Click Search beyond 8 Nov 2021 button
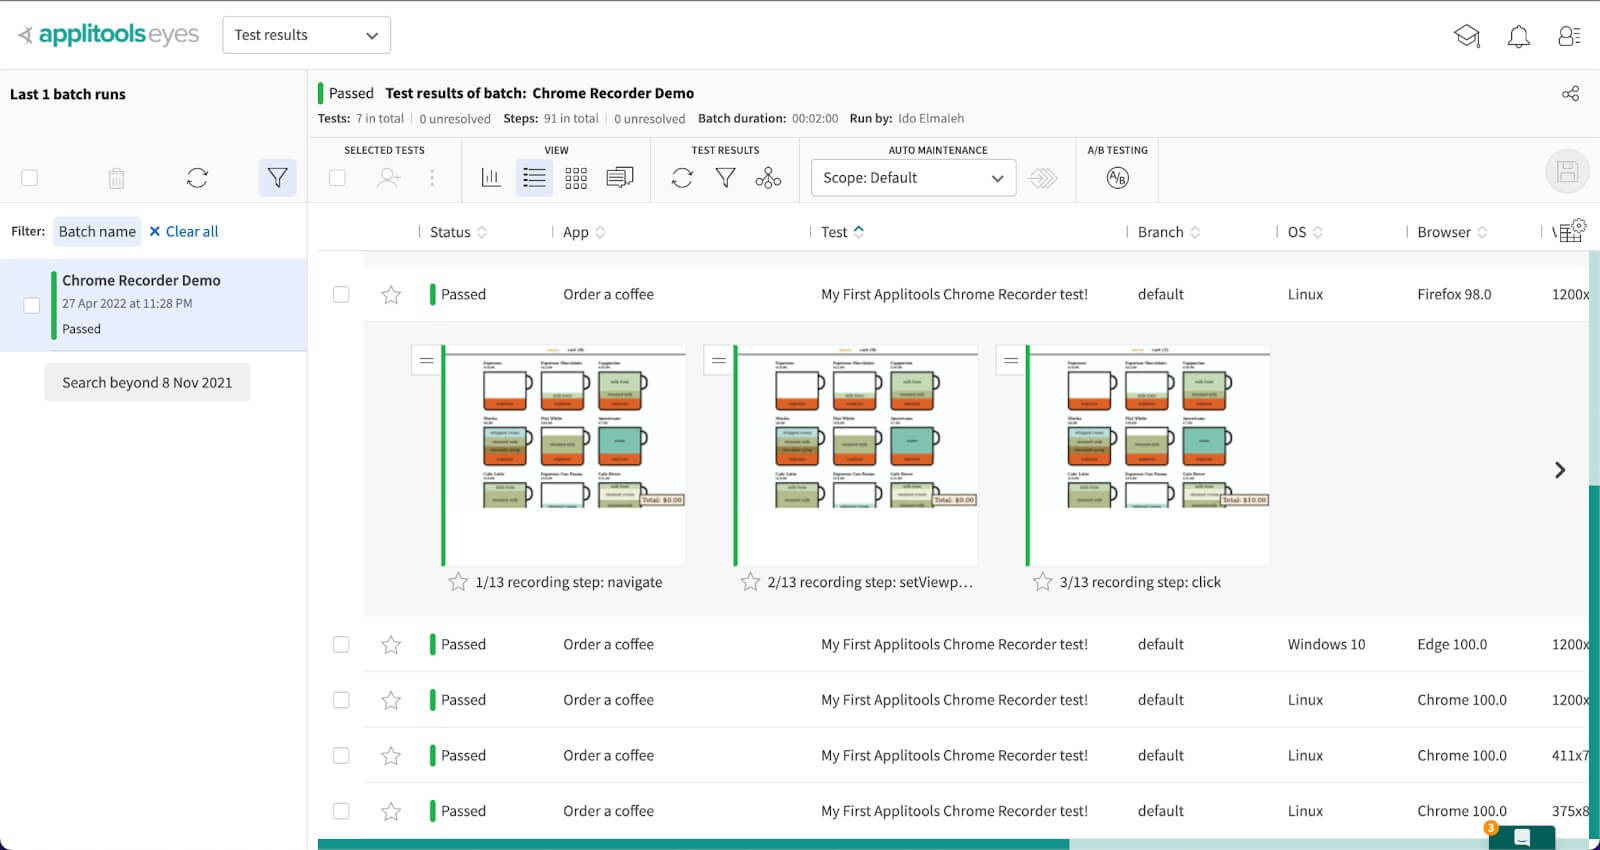Screen dimensions: 1600x850 click(147, 383)
